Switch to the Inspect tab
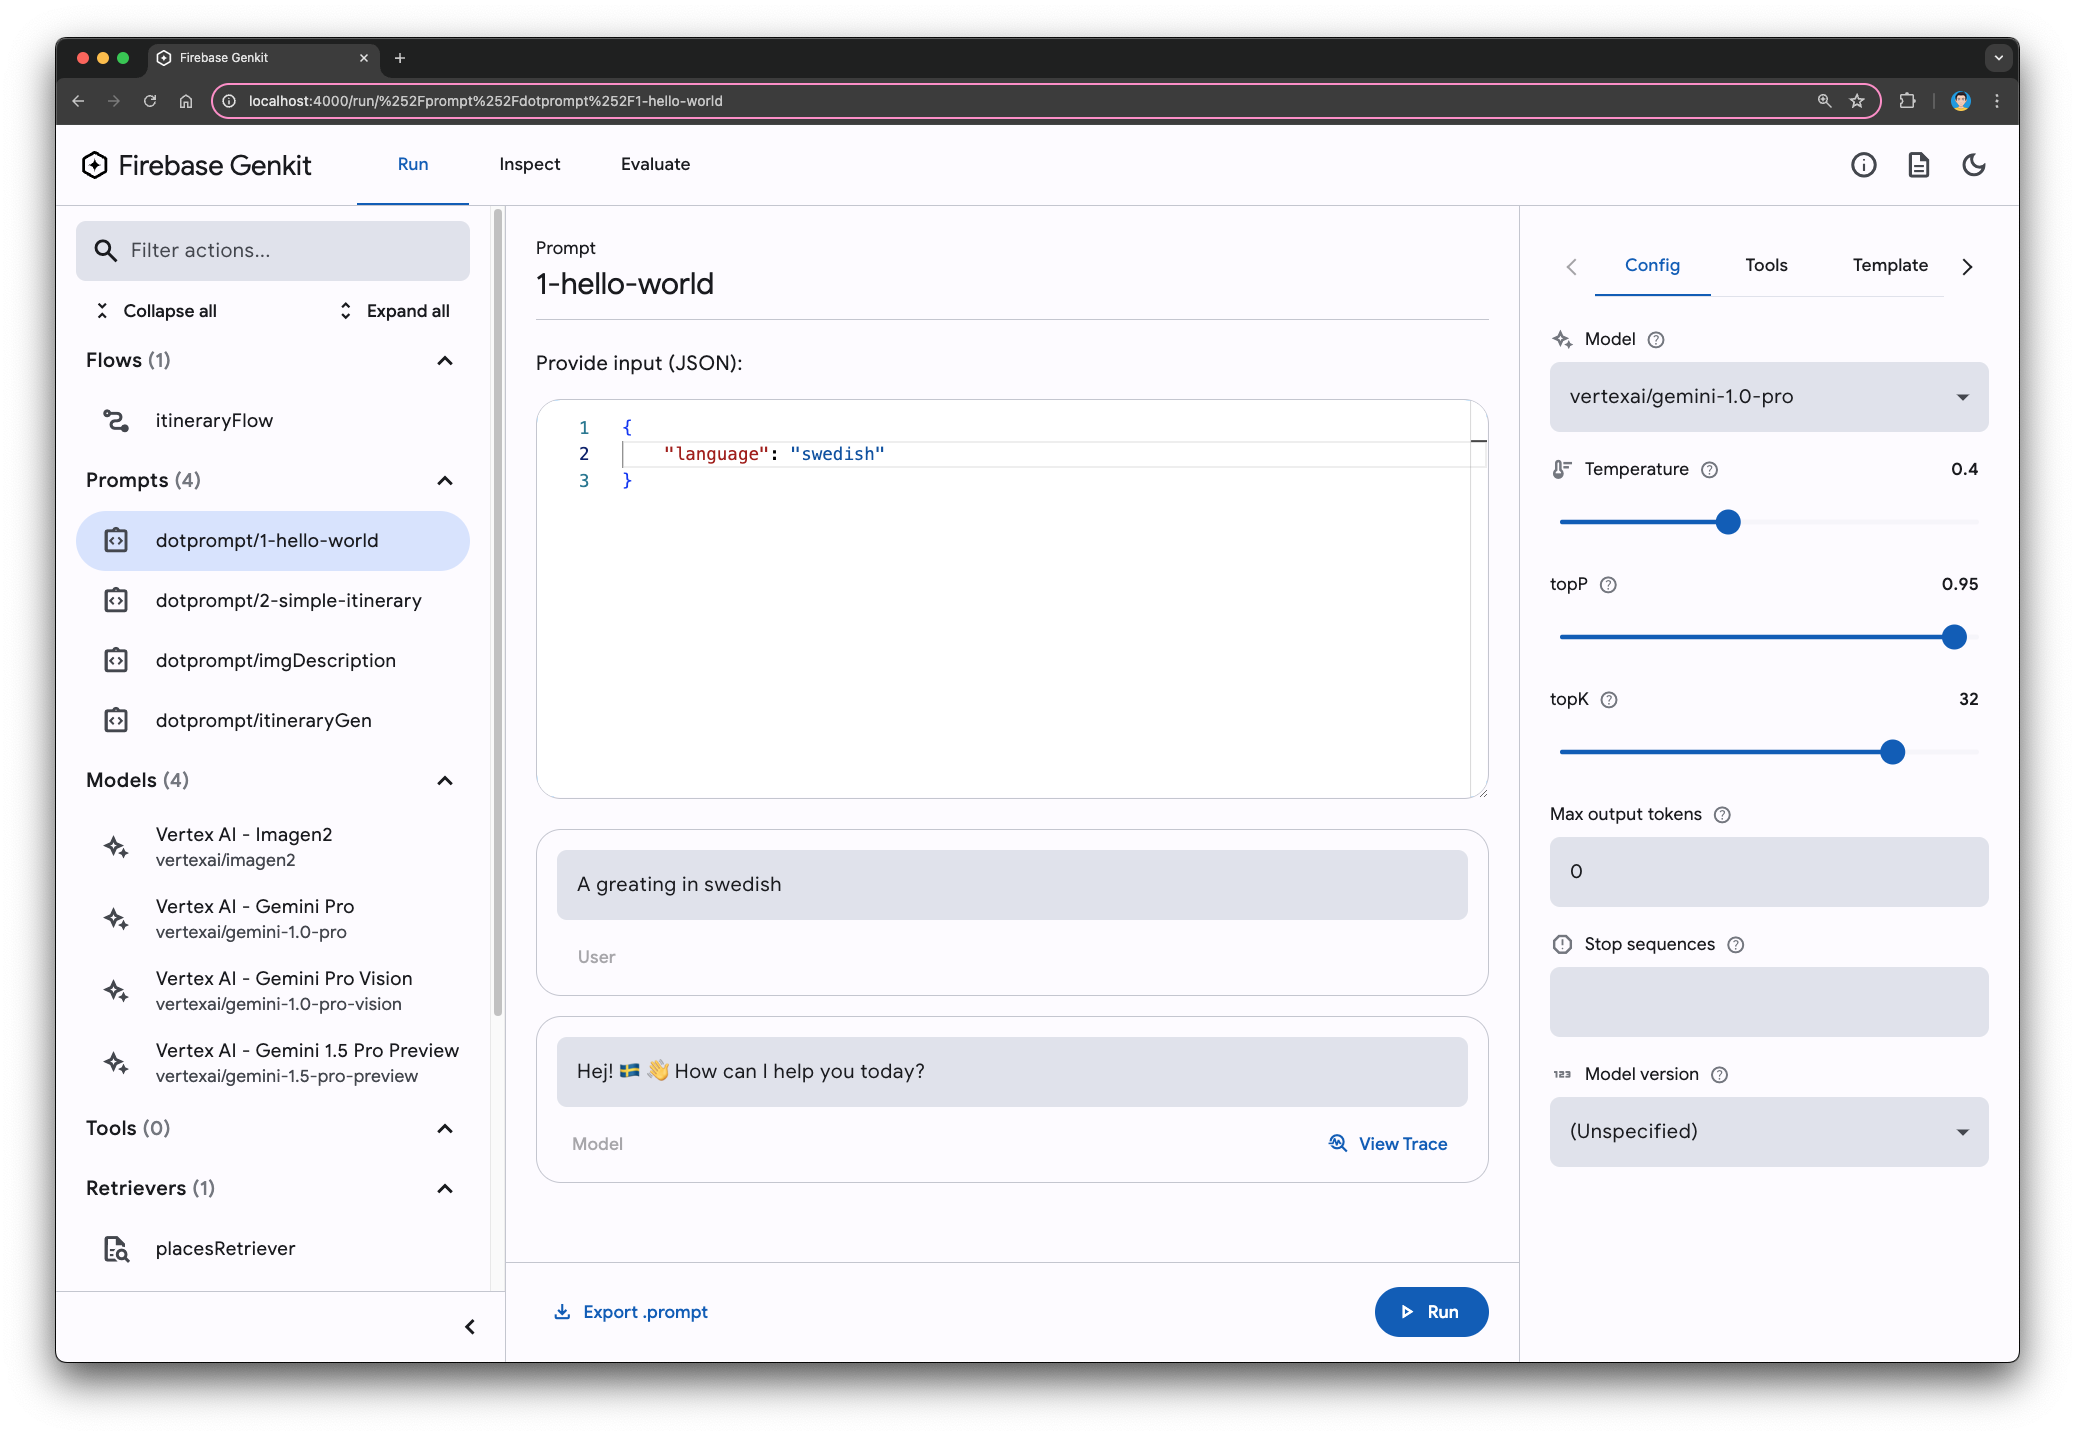 528,162
